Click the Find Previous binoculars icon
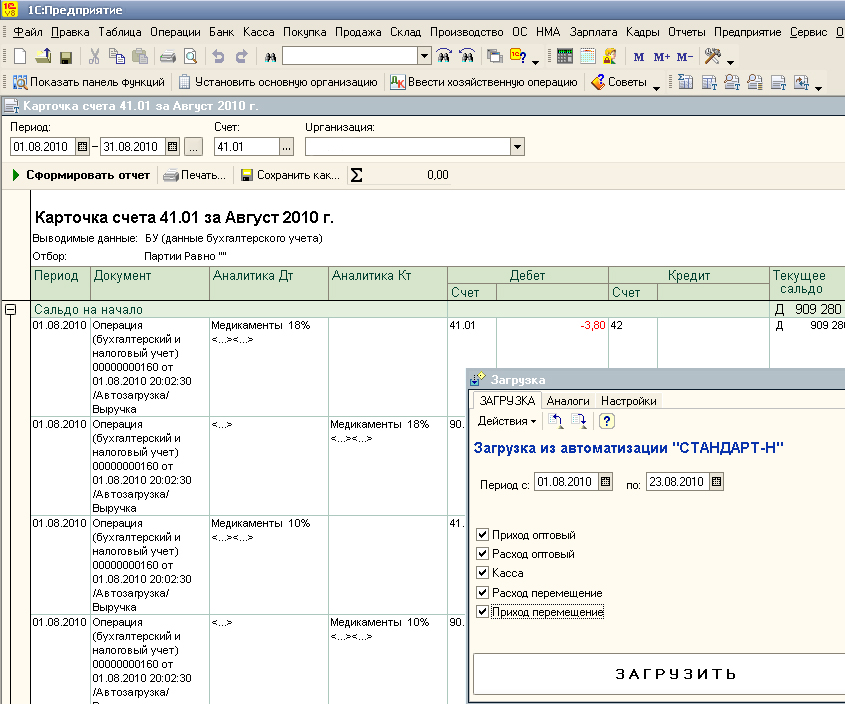The width and height of the screenshot is (845, 704). [467, 56]
